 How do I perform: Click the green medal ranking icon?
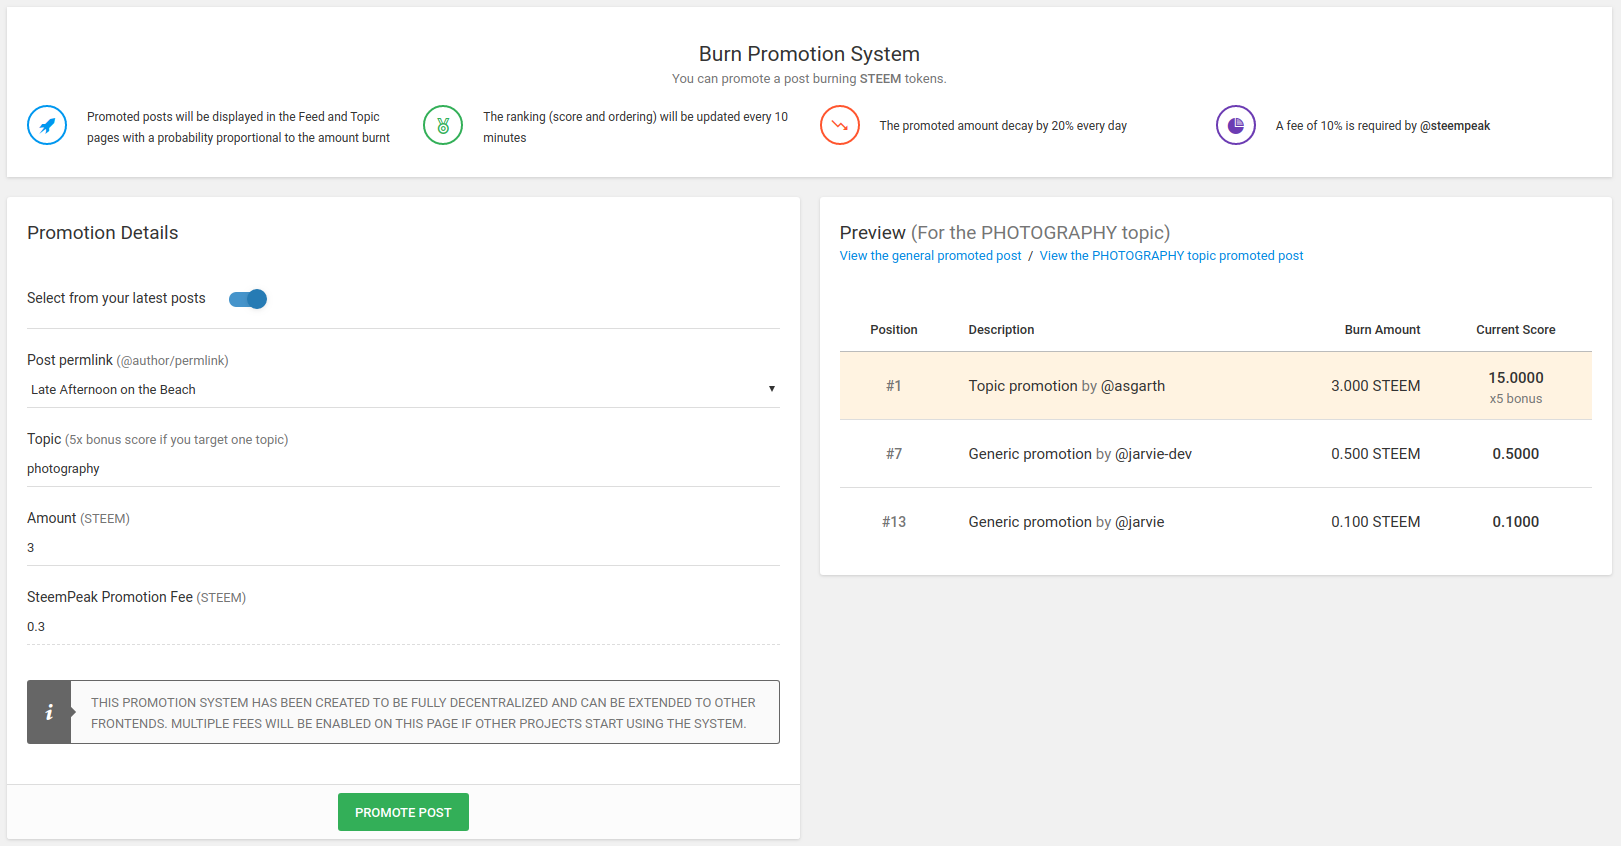coord(443,126)
